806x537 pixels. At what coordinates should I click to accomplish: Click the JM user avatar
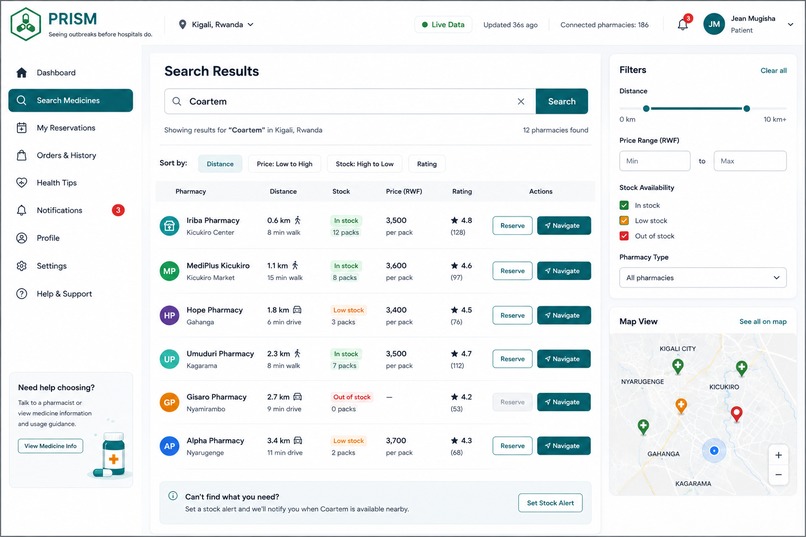coord(714,24)
